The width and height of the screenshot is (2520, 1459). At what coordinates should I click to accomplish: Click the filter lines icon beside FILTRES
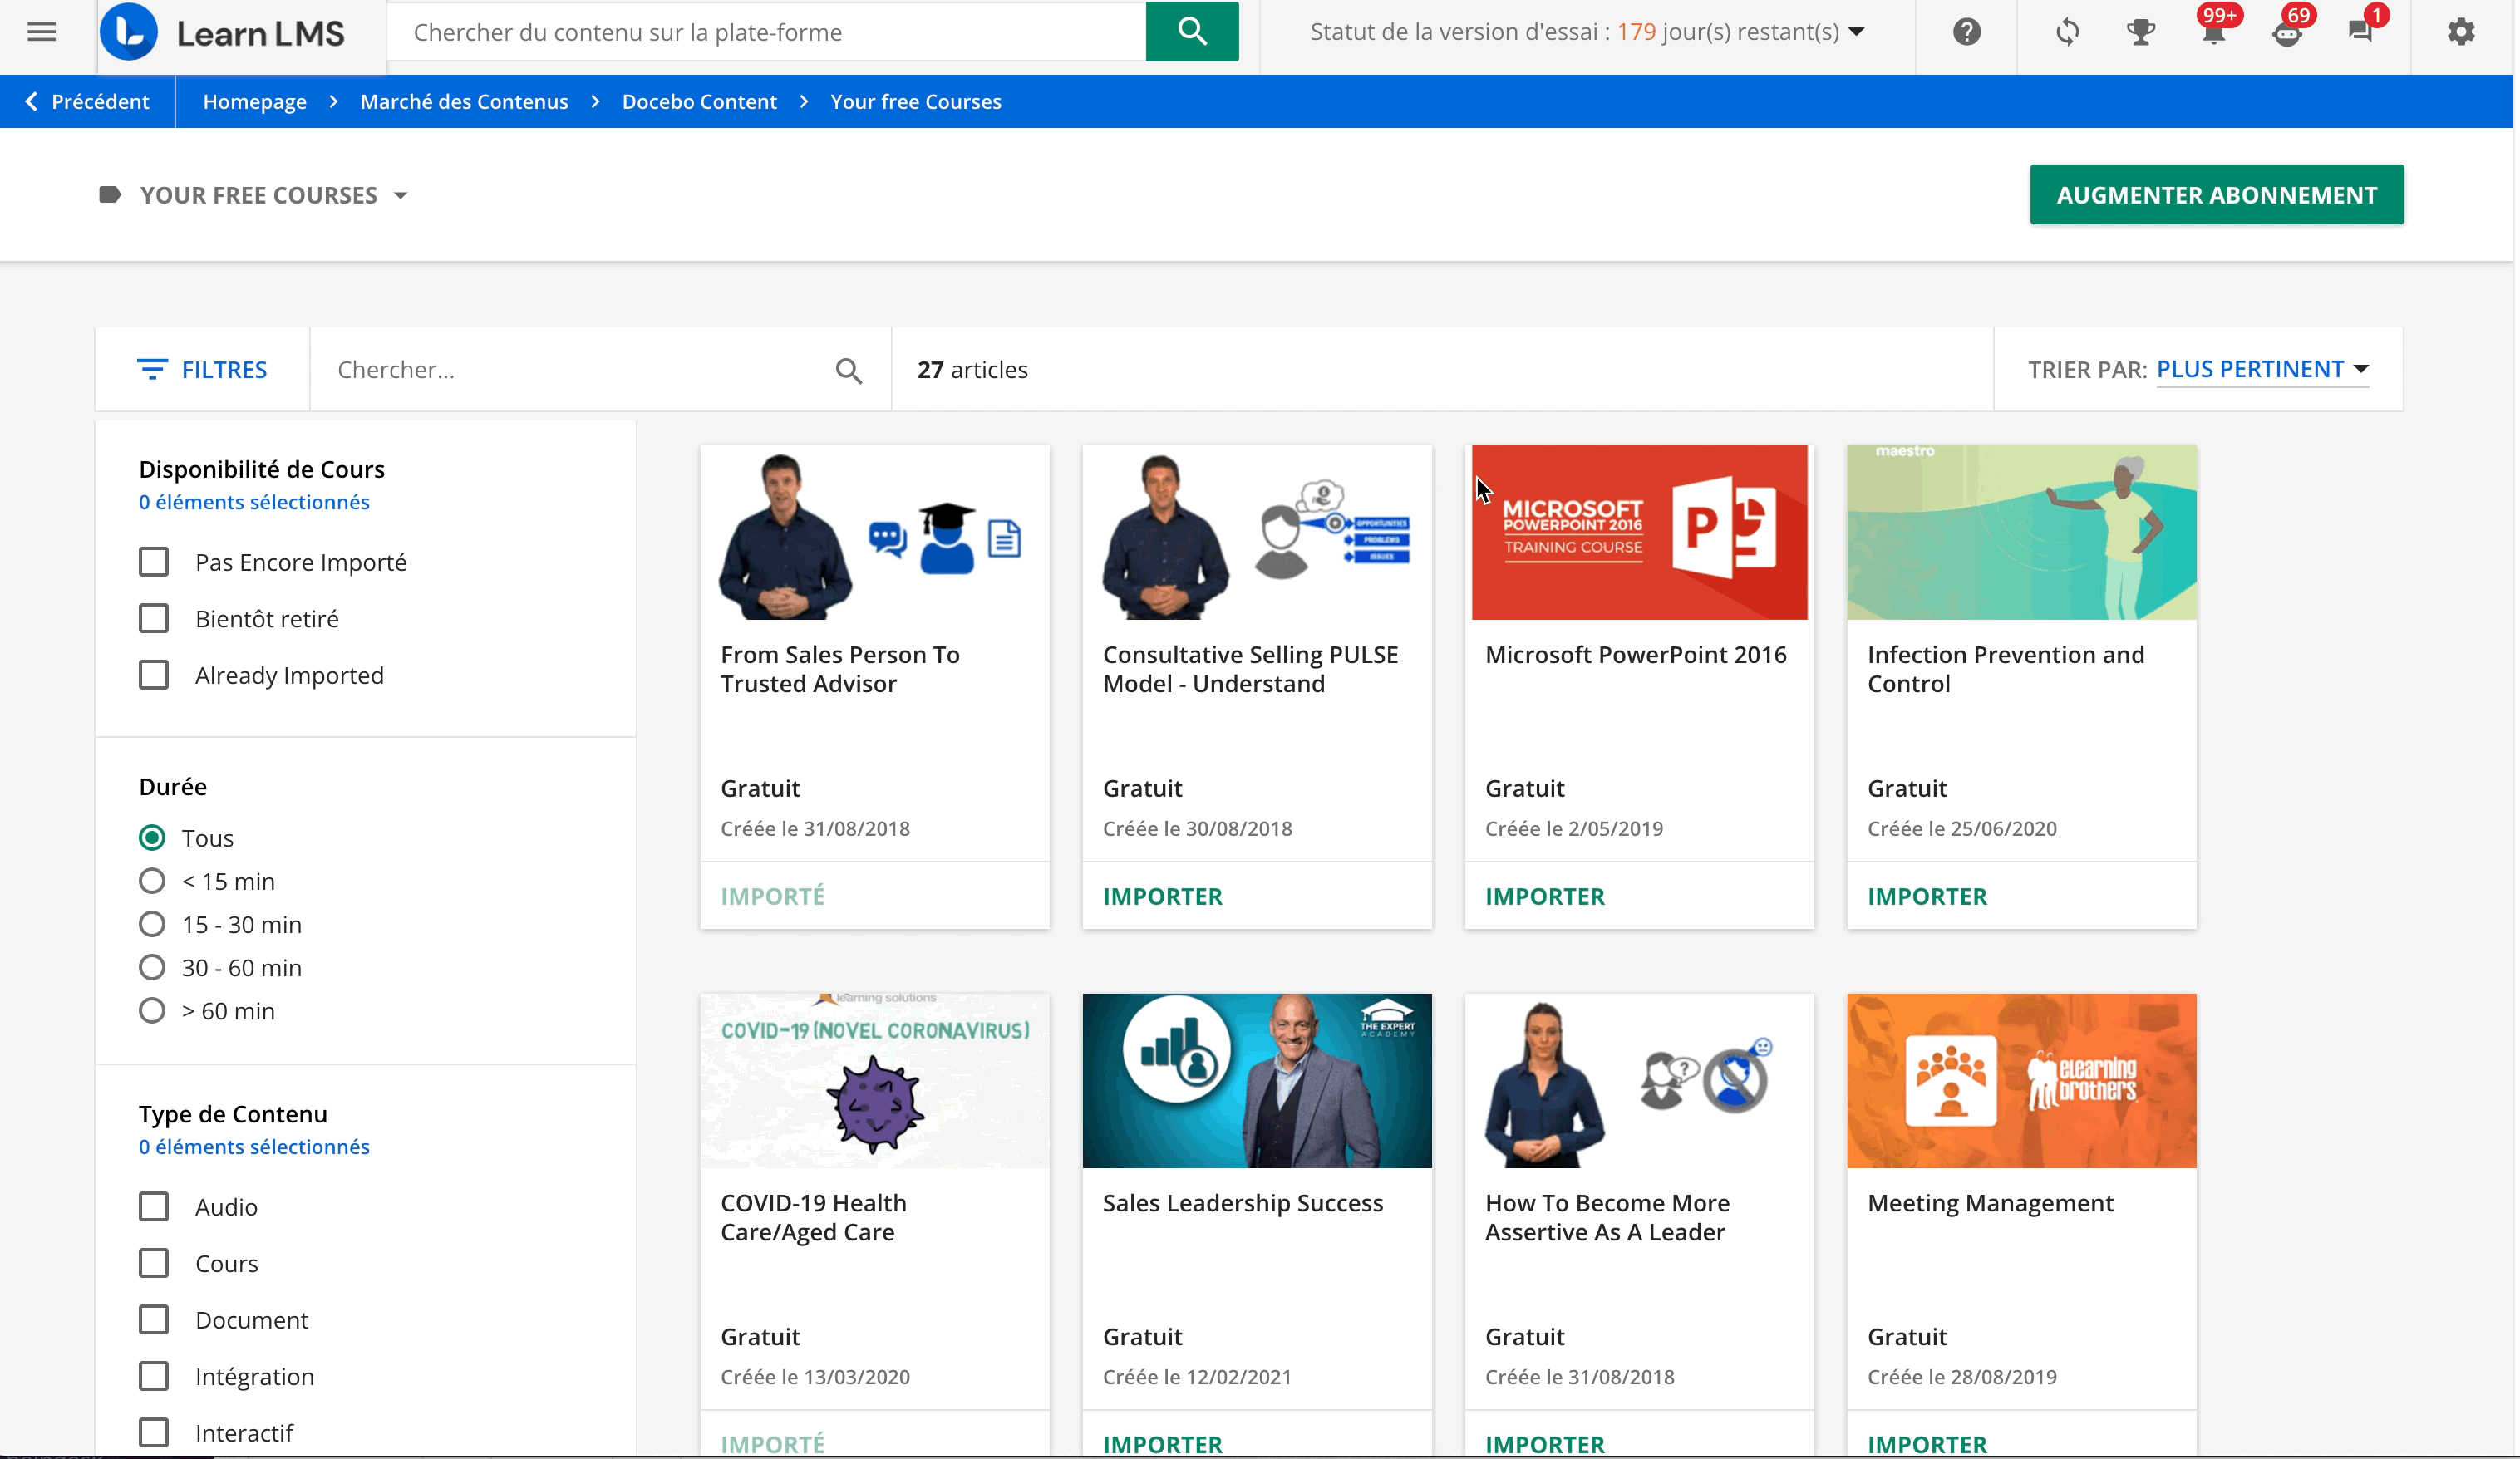pyautogui.click(x=151, y=370)
